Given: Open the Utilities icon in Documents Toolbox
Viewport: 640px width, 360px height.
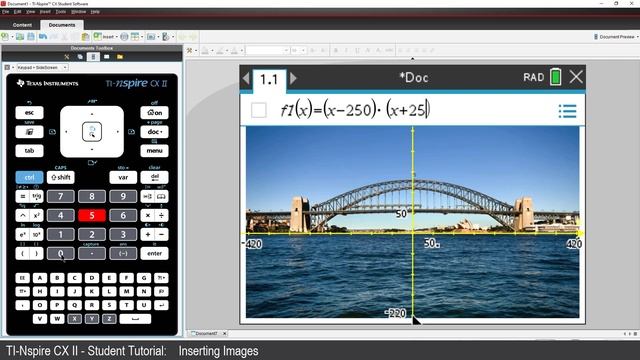Looking at the screenshot, I should tap(107, 57).
